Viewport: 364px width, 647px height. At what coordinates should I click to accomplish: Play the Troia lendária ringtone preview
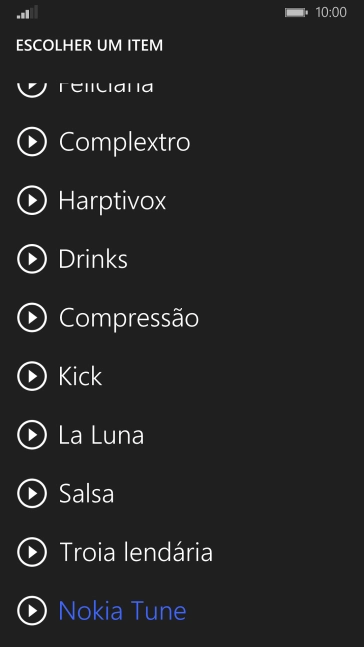(32, 552)
